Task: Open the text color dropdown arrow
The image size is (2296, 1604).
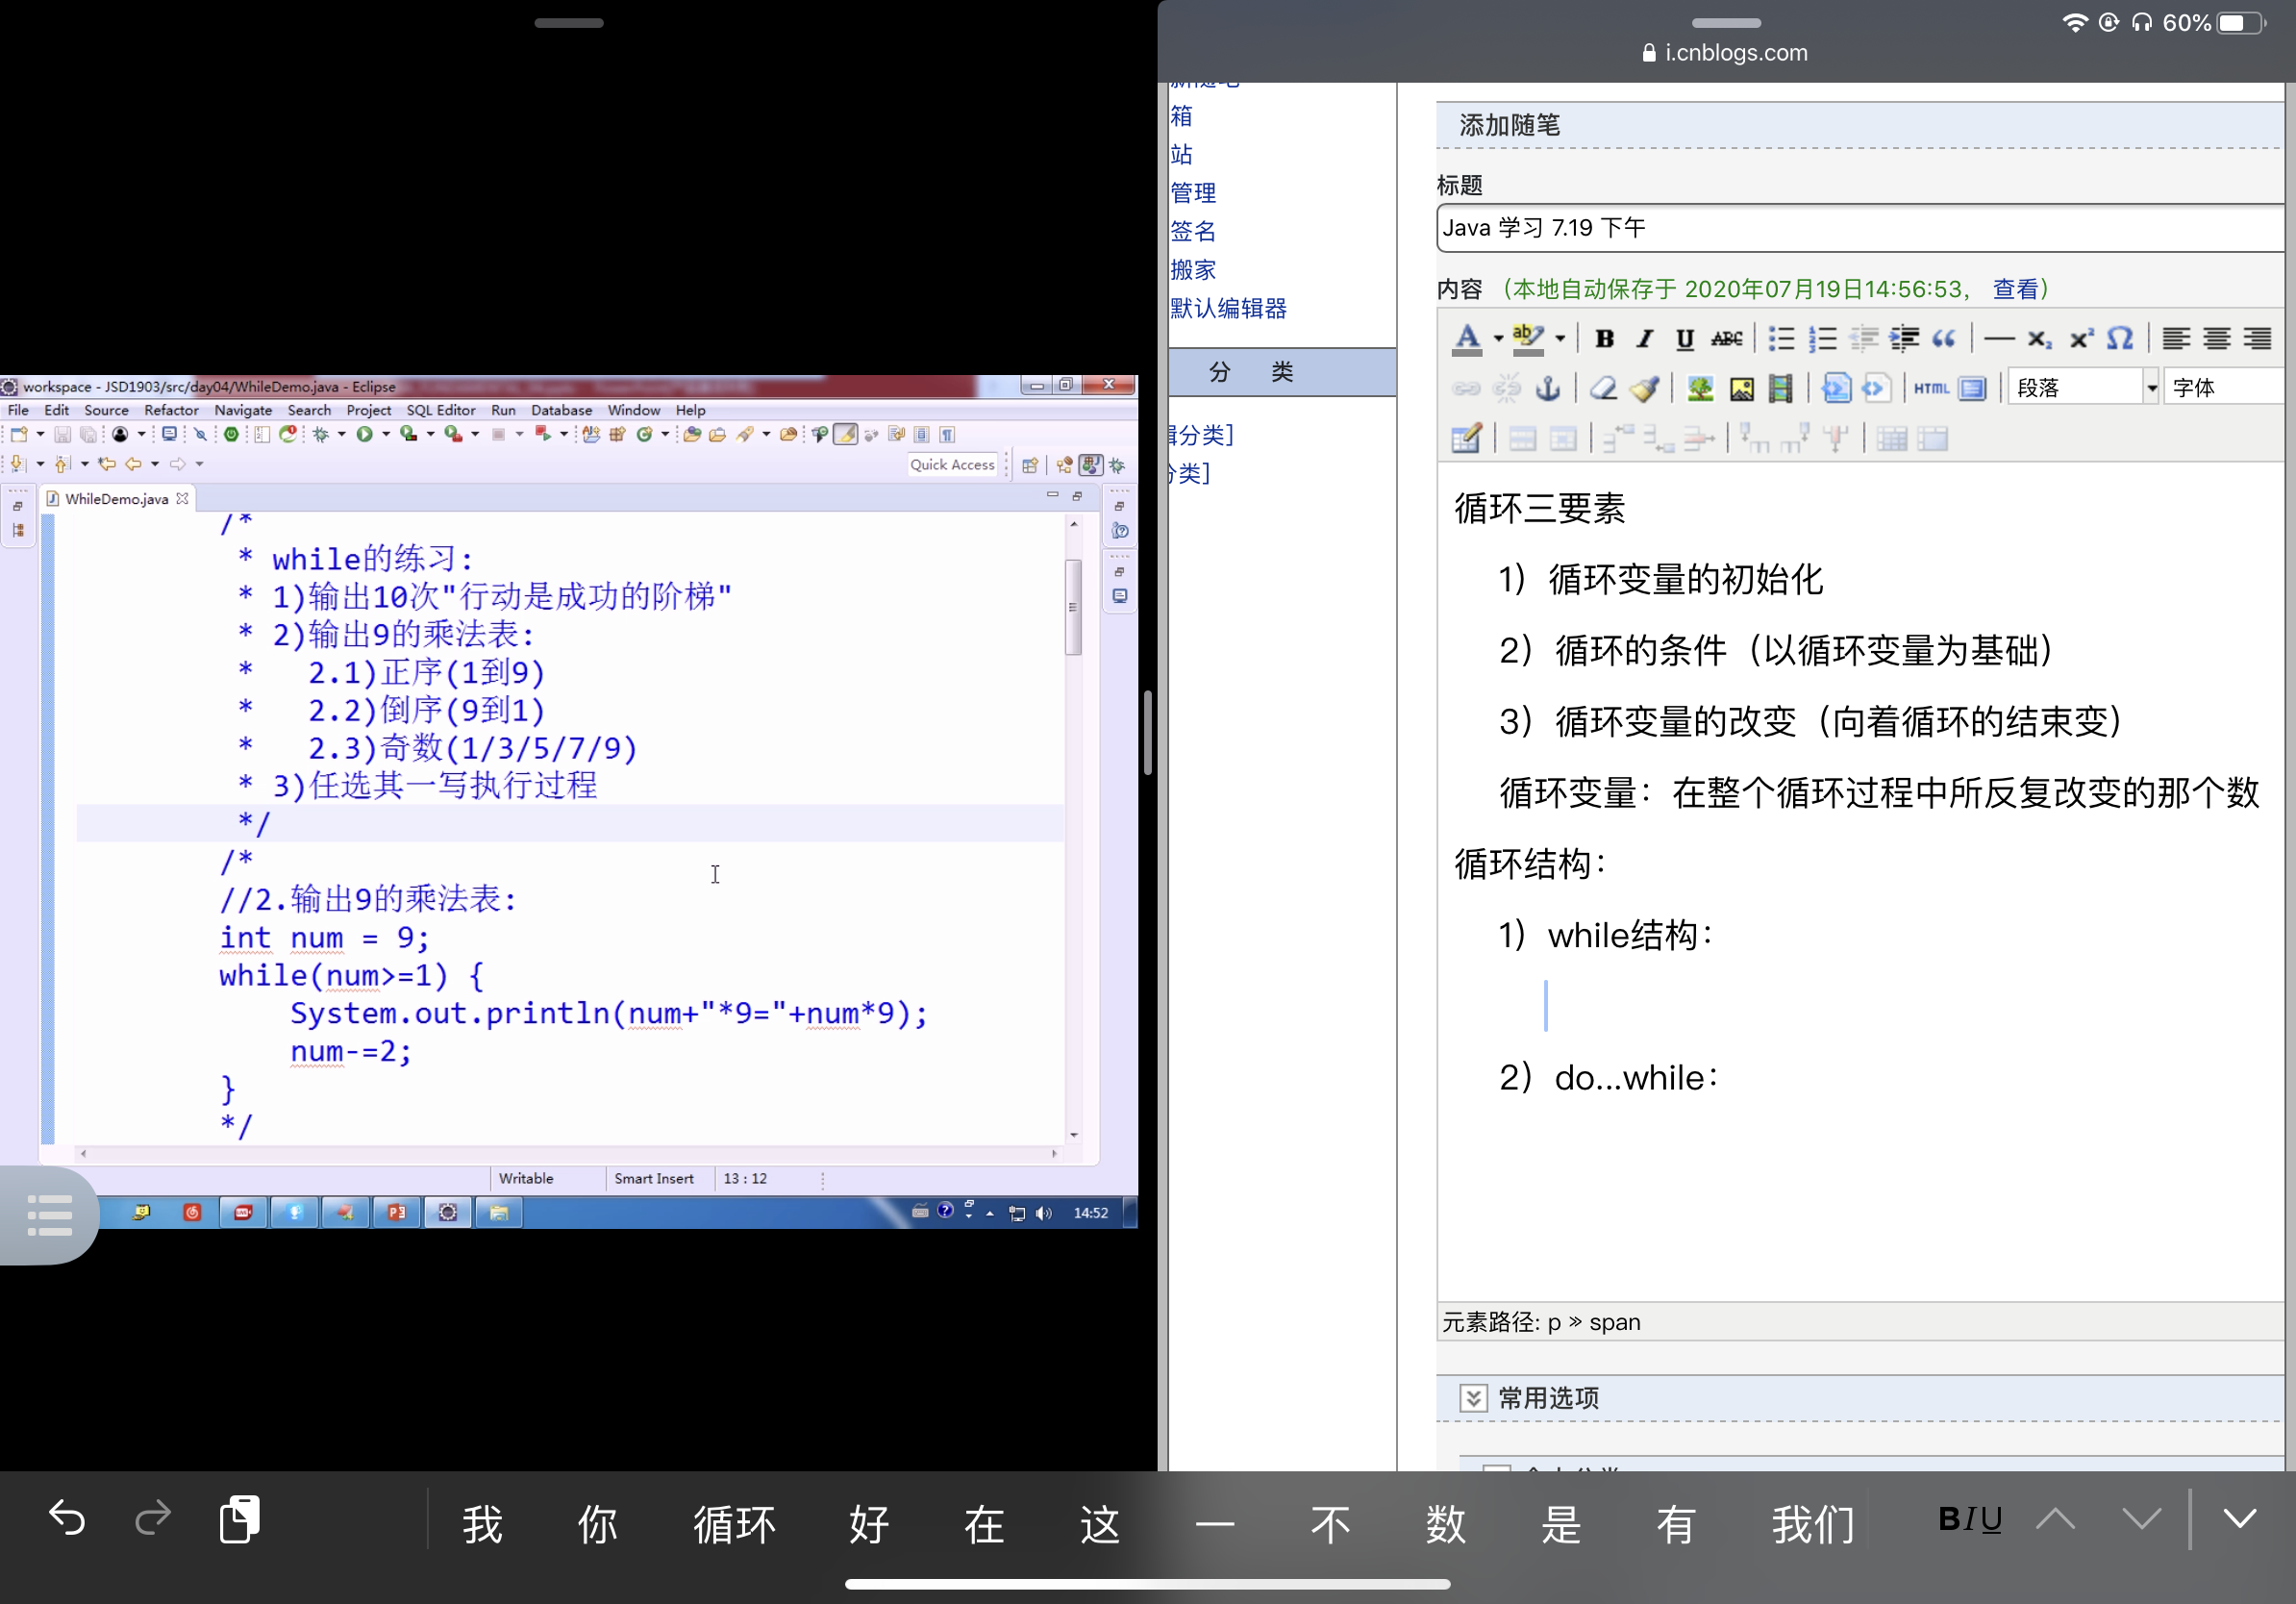Action: [1498, 339]
